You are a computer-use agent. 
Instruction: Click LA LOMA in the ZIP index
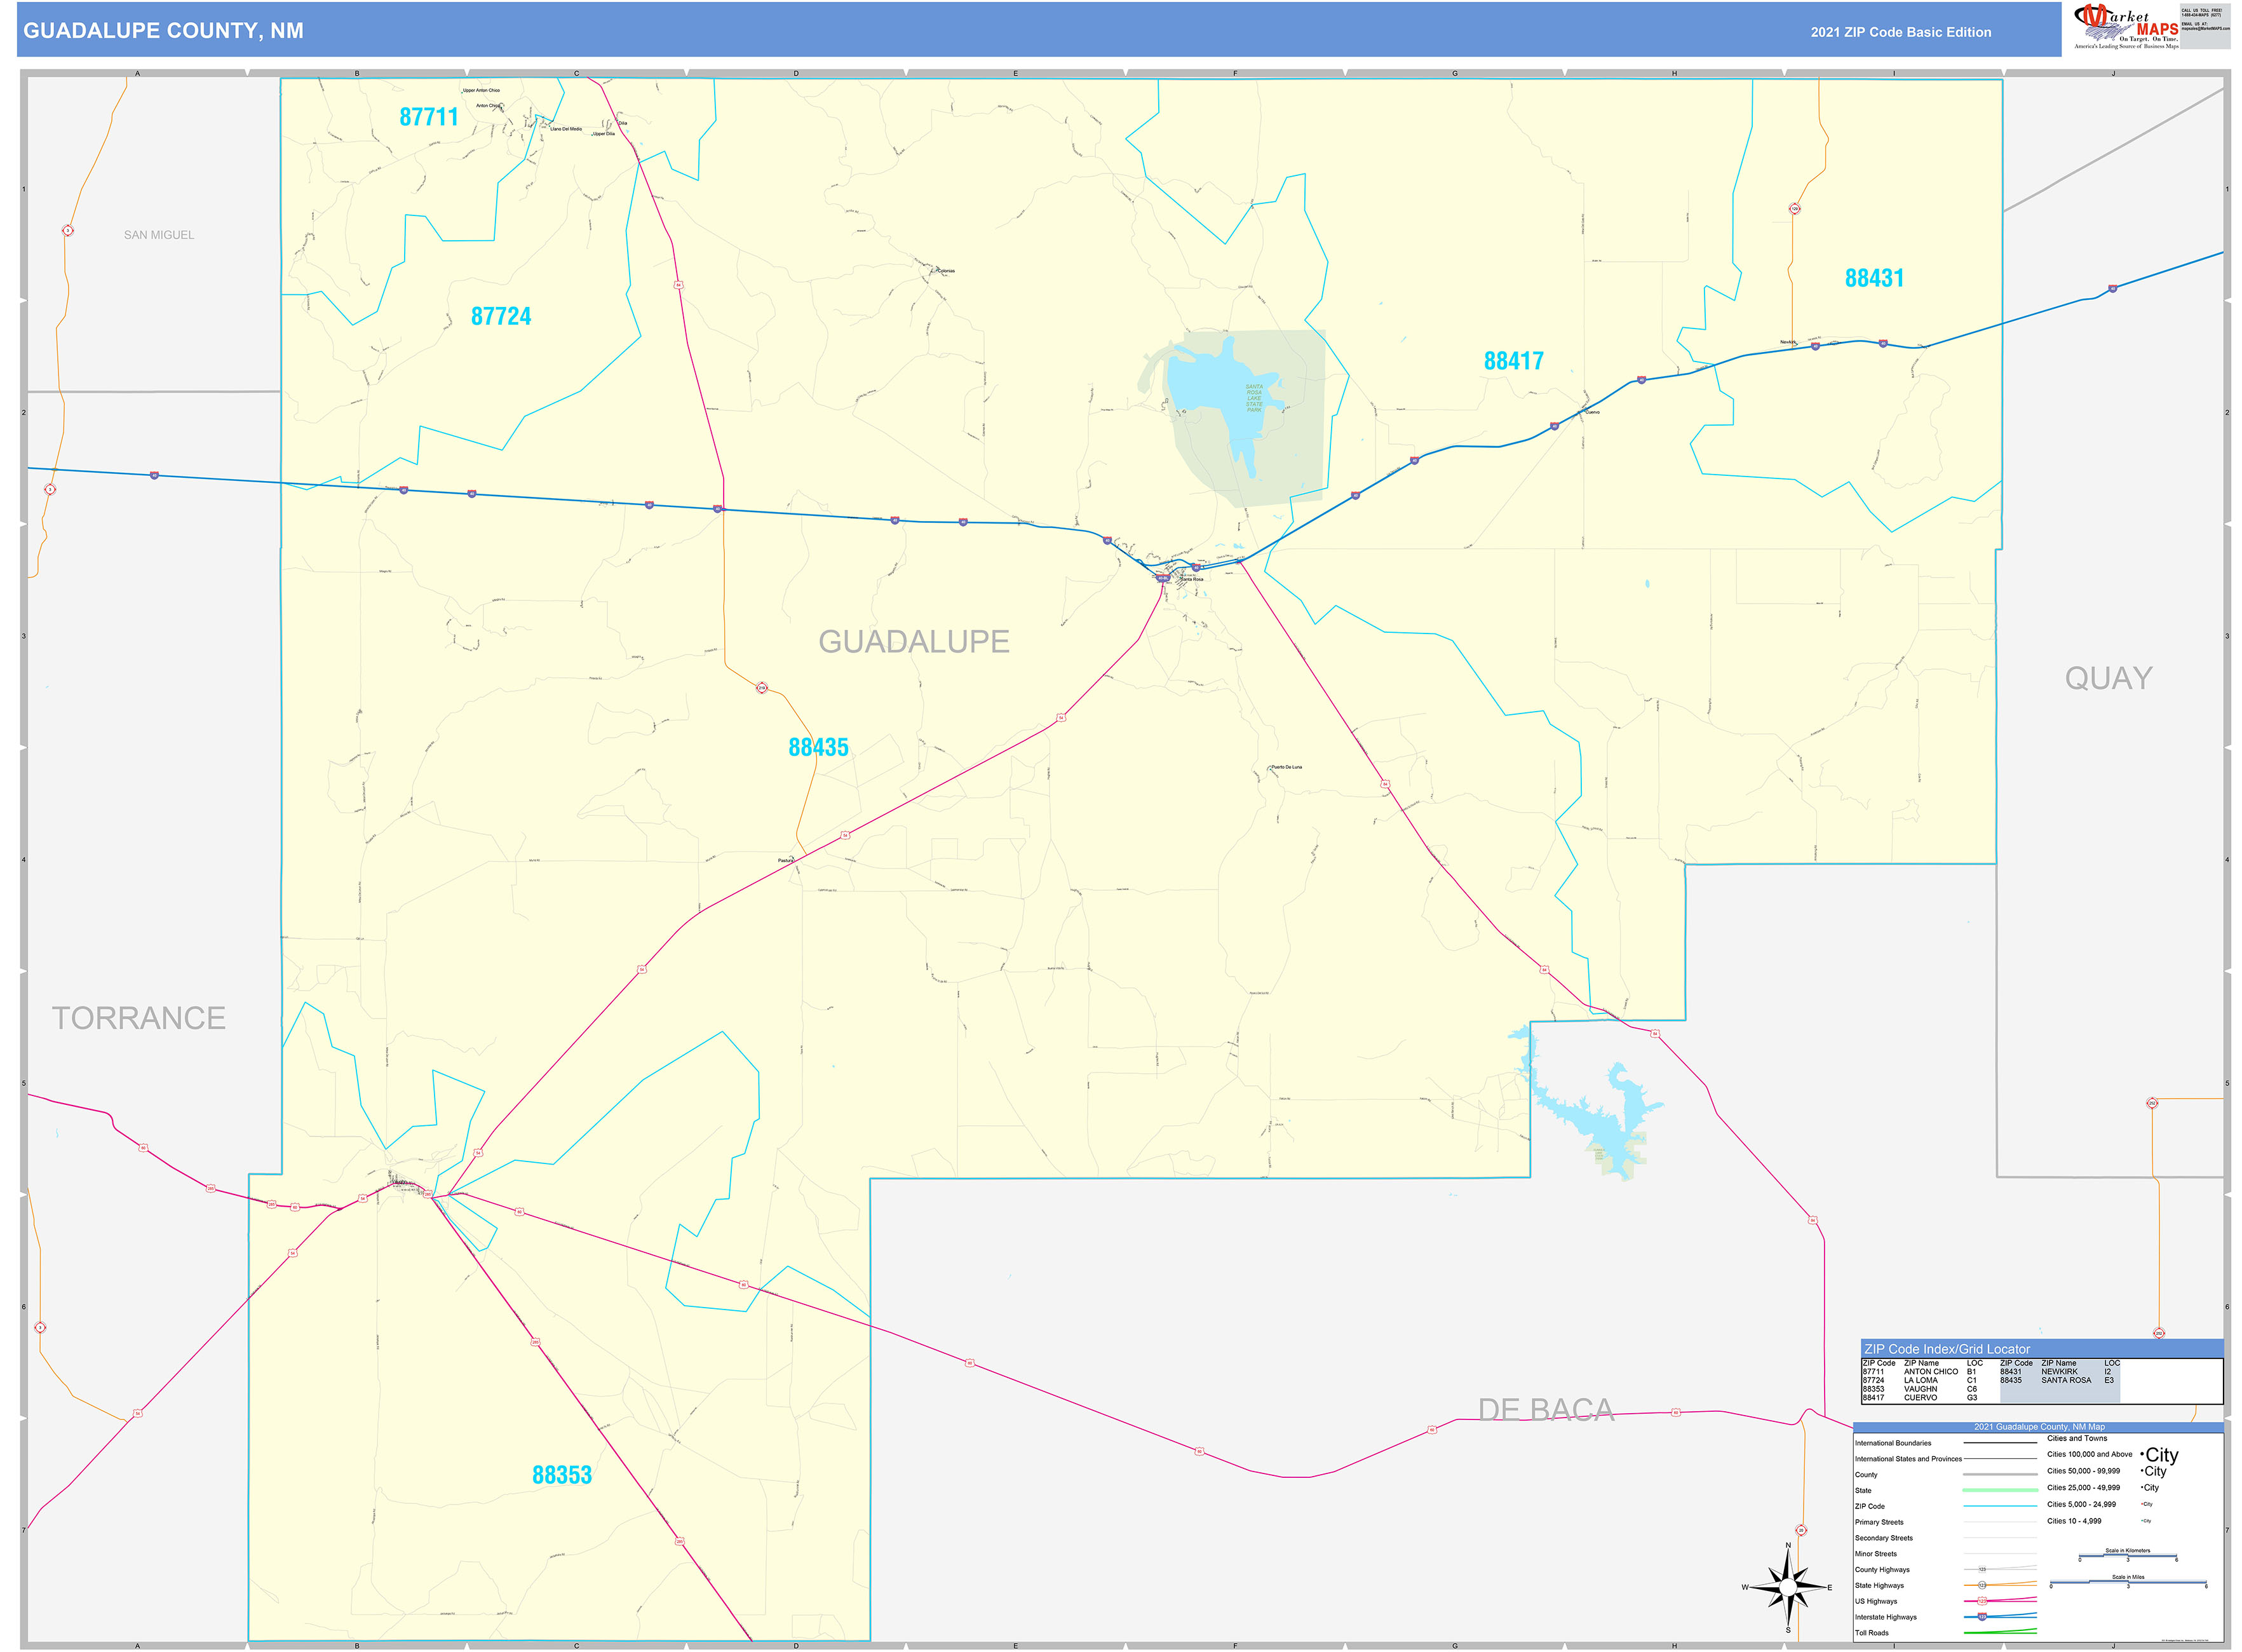1920,1380
